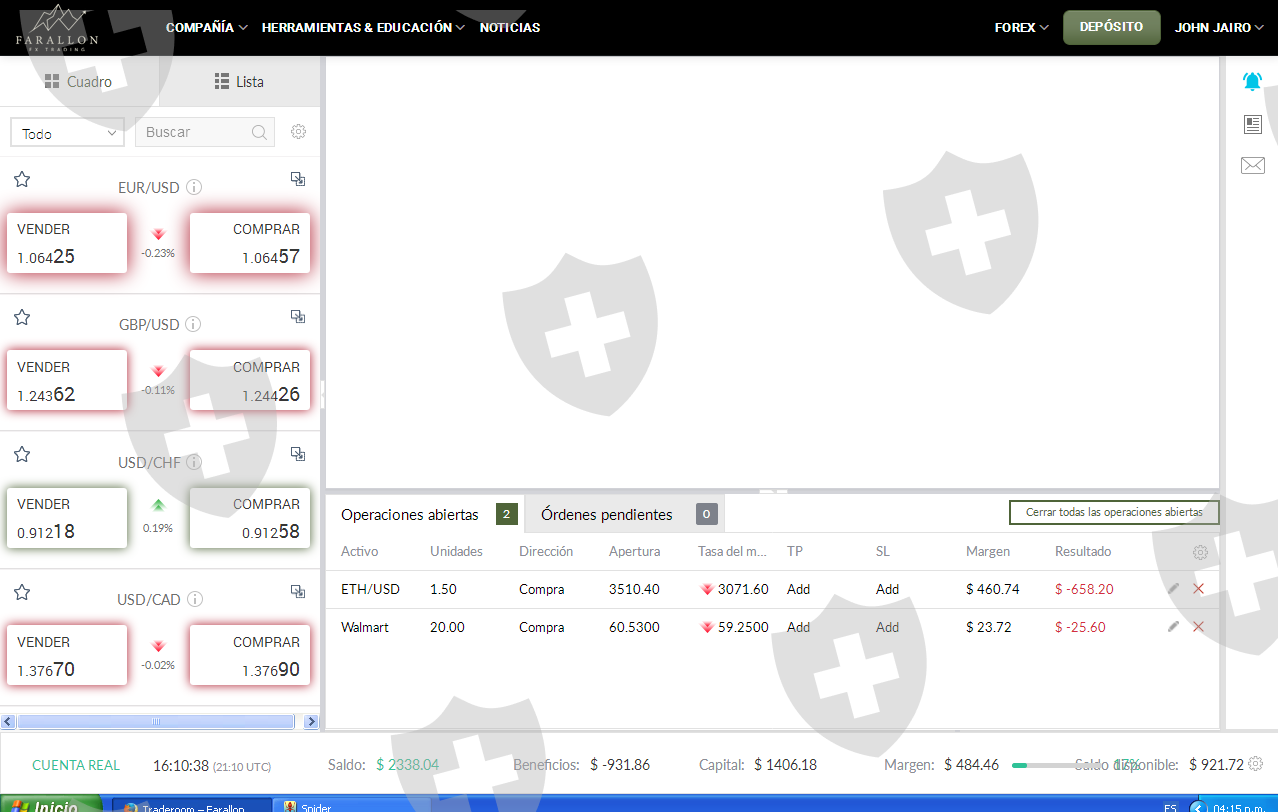Expand the COMPAÑÍA menu
Screen dimensions: 1278x812
coord(206,28)
